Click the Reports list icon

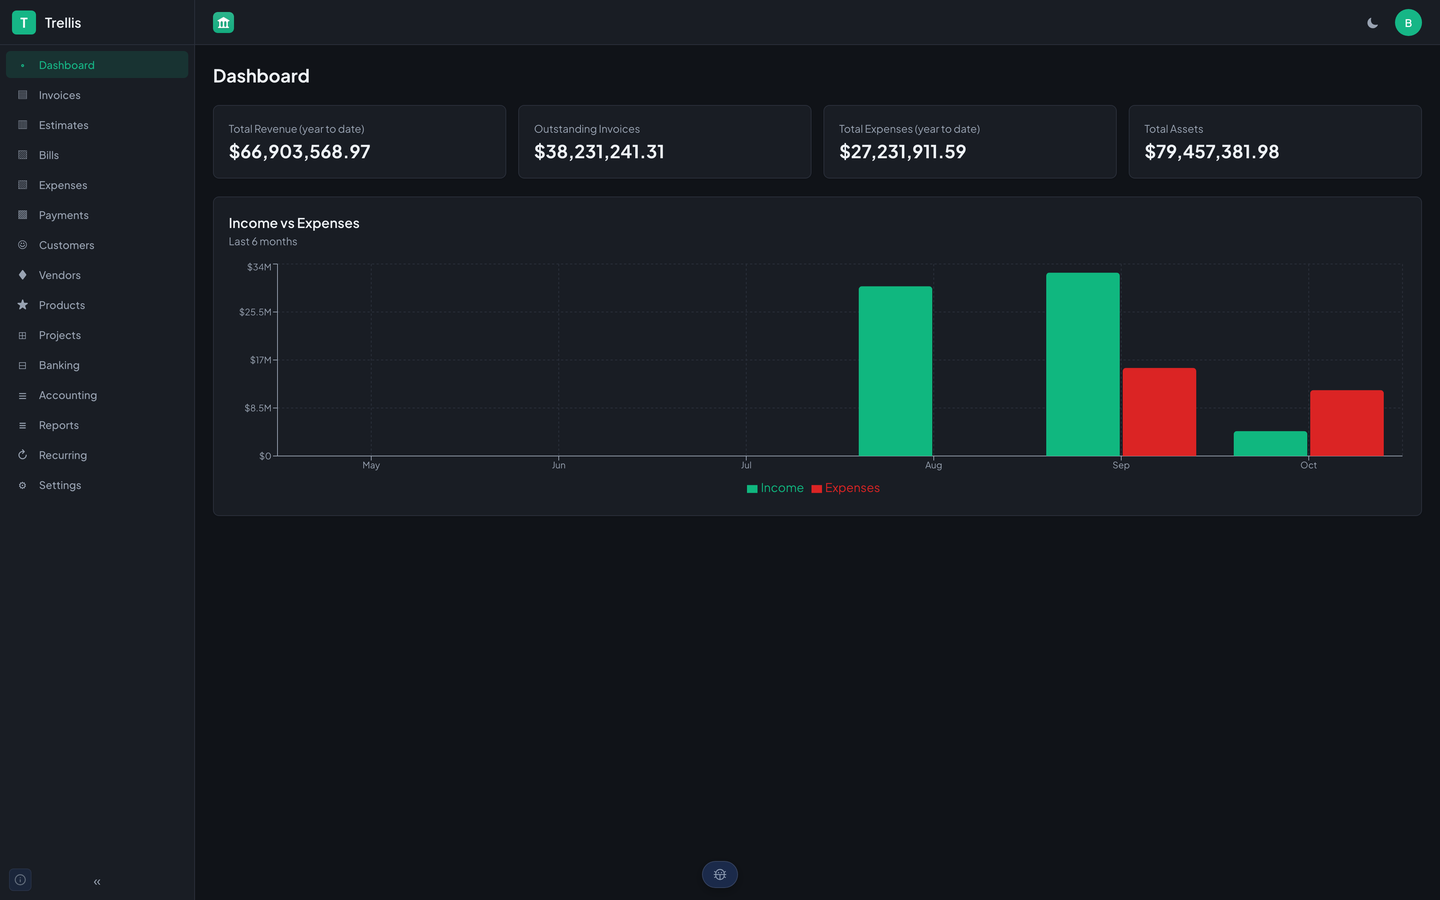[22, 426]
